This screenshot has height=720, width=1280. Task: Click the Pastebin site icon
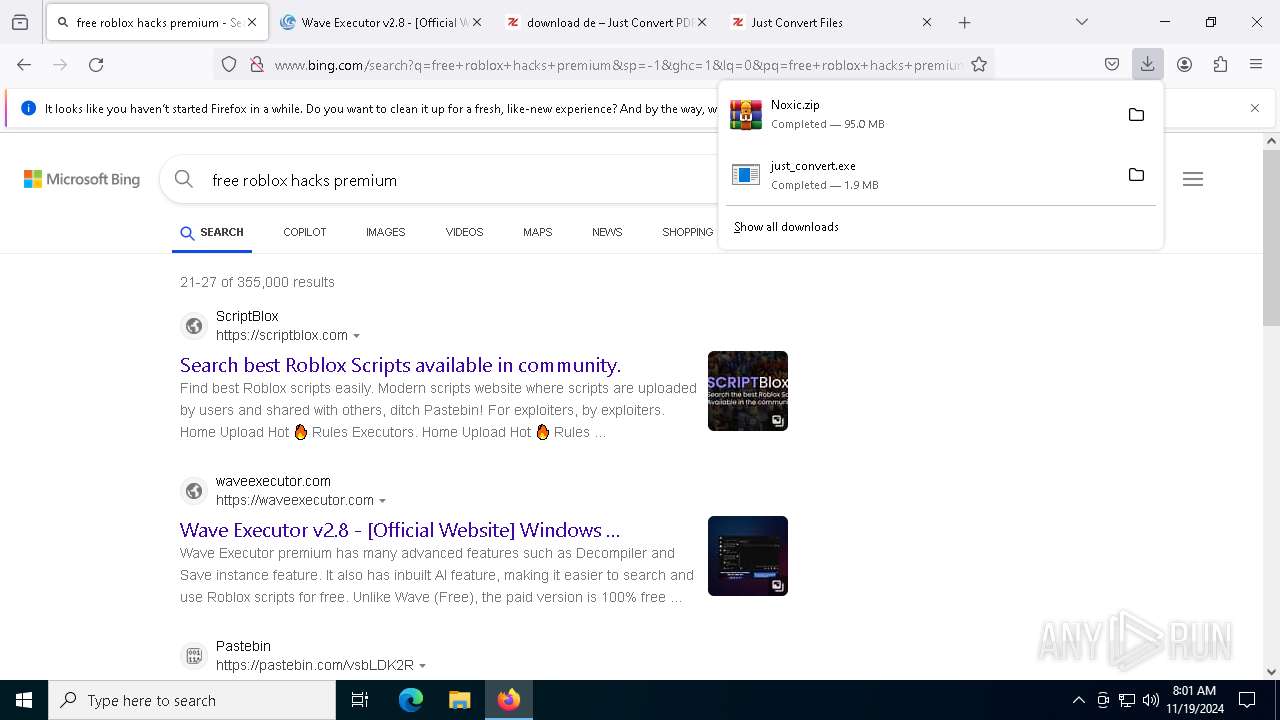click(194, 656)
